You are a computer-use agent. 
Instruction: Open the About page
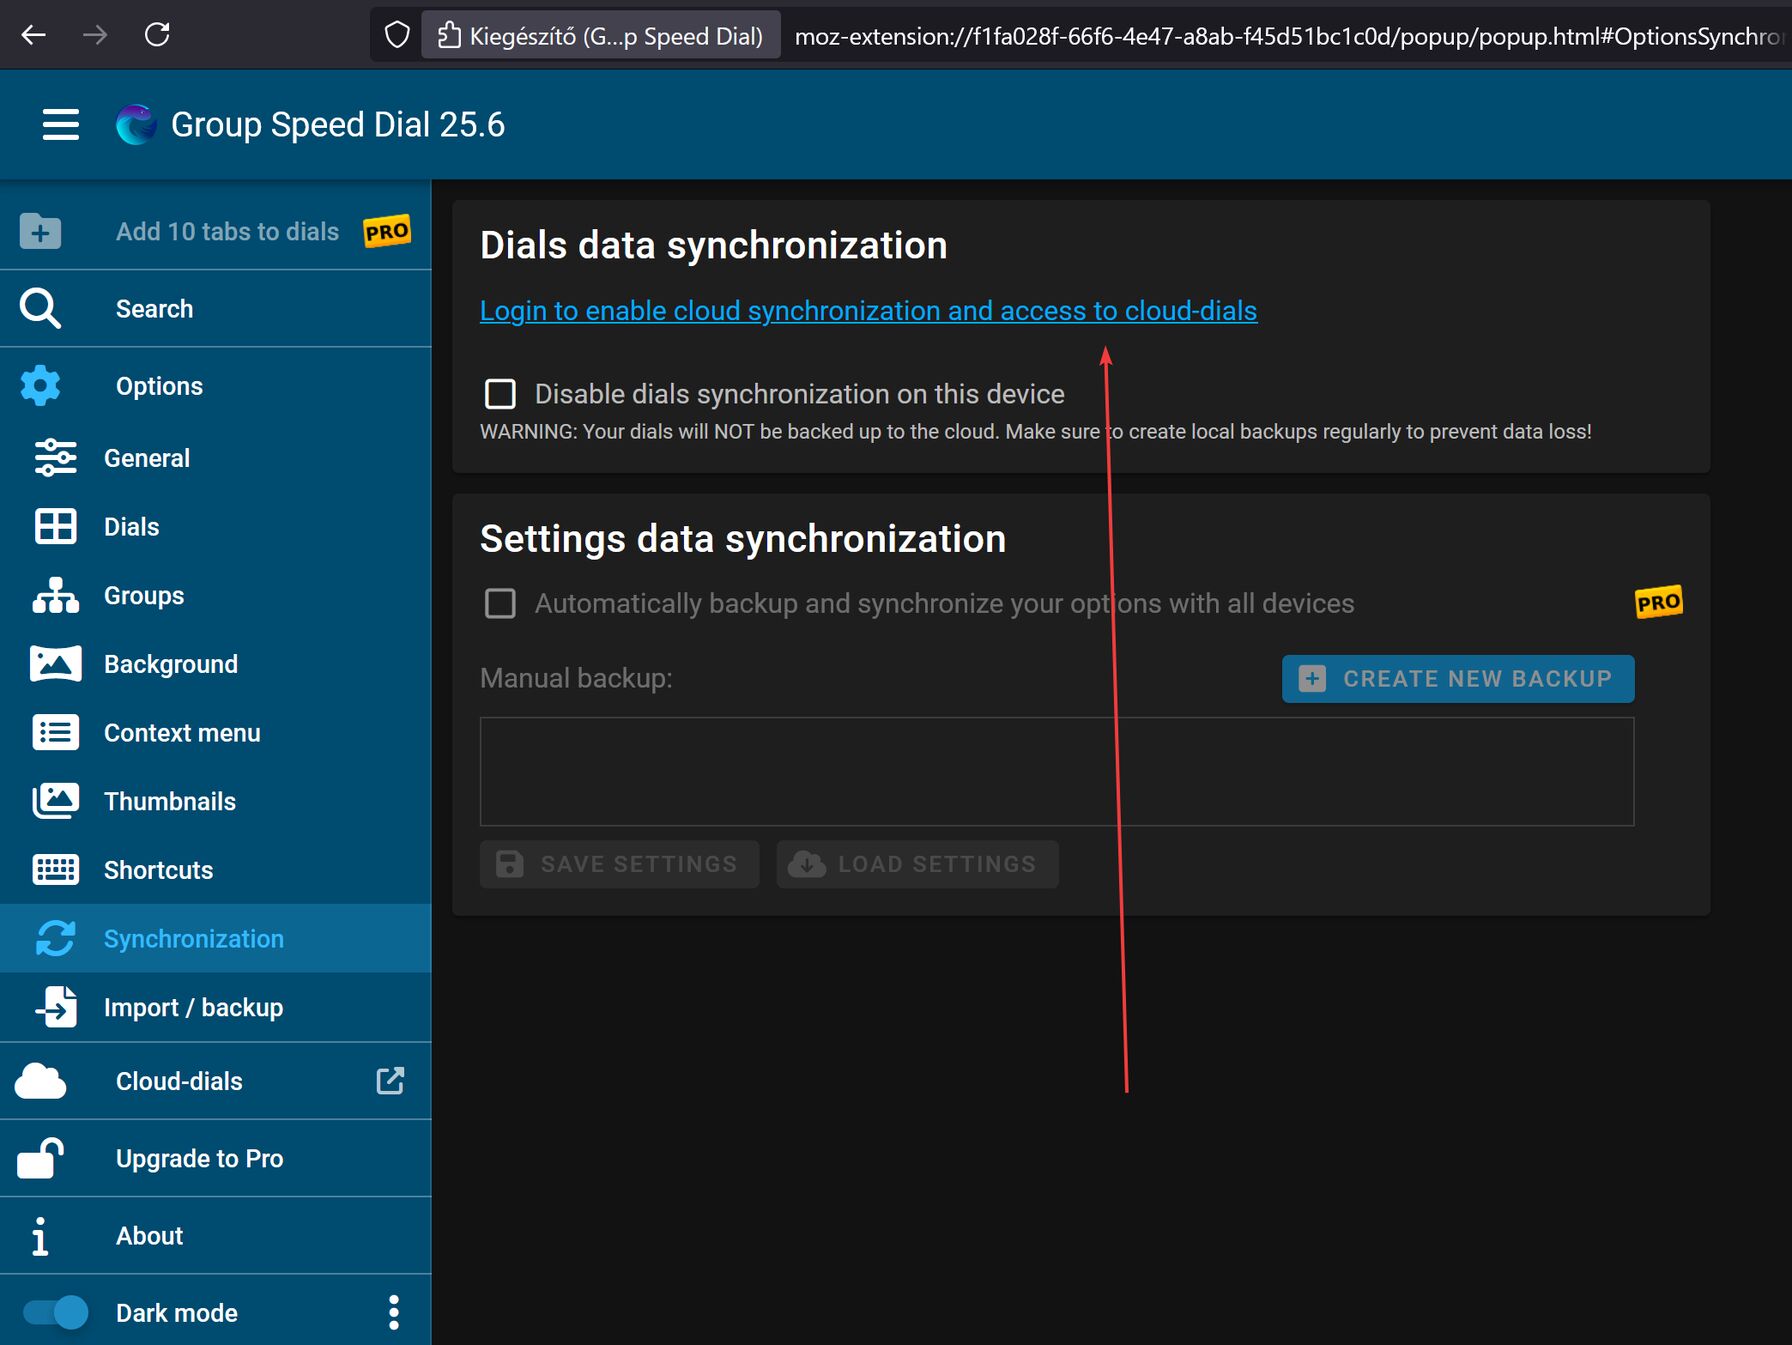click(x=215, y=1236)
